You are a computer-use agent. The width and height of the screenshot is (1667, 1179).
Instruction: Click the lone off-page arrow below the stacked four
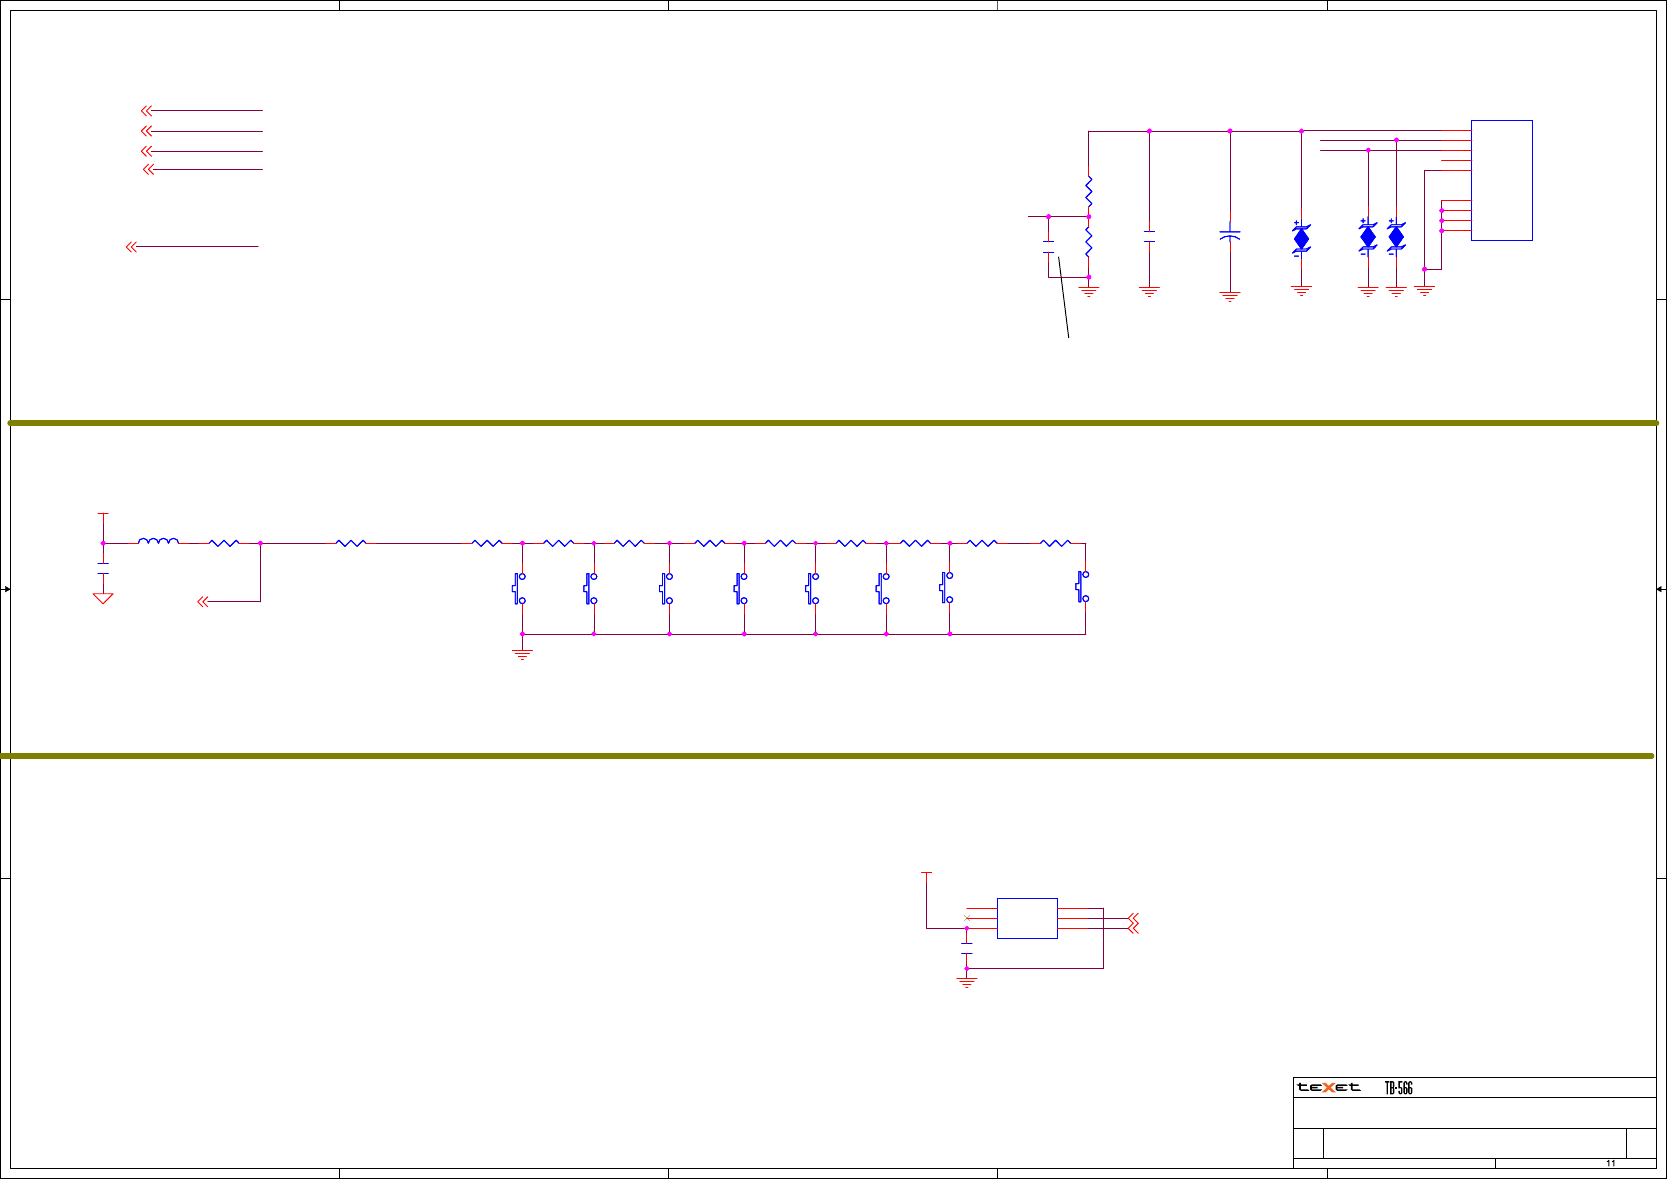tap(132, 246)
